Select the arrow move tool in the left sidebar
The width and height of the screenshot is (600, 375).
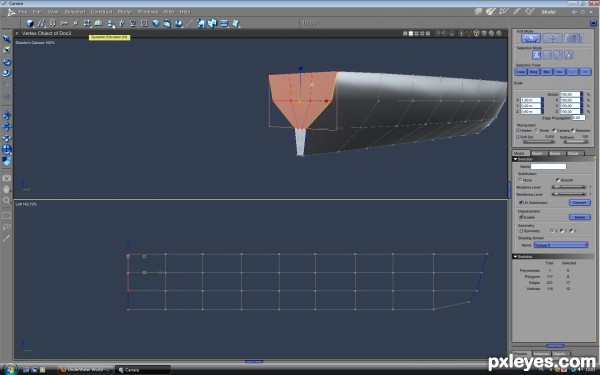coord(7,39)
